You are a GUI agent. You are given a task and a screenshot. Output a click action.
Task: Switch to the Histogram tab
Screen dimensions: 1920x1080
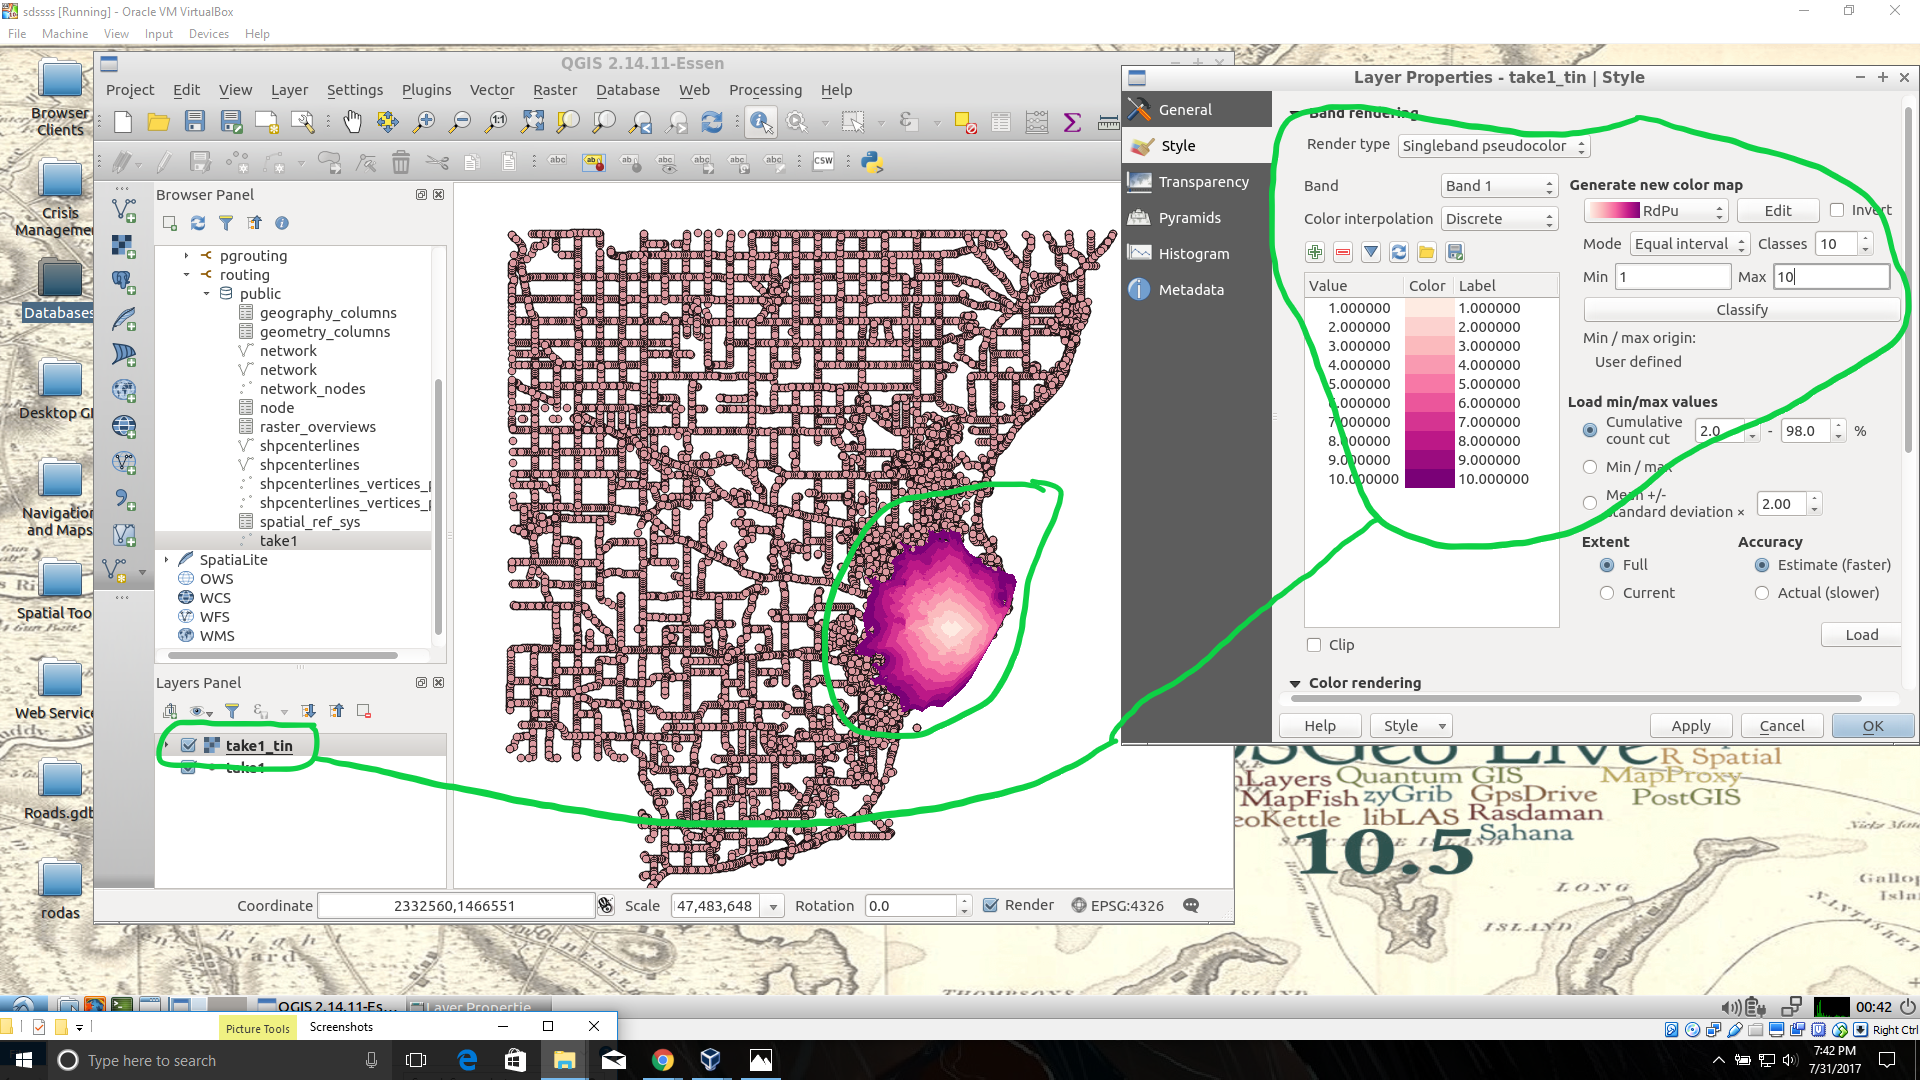pyautogui.click(x=1193, y=254)
